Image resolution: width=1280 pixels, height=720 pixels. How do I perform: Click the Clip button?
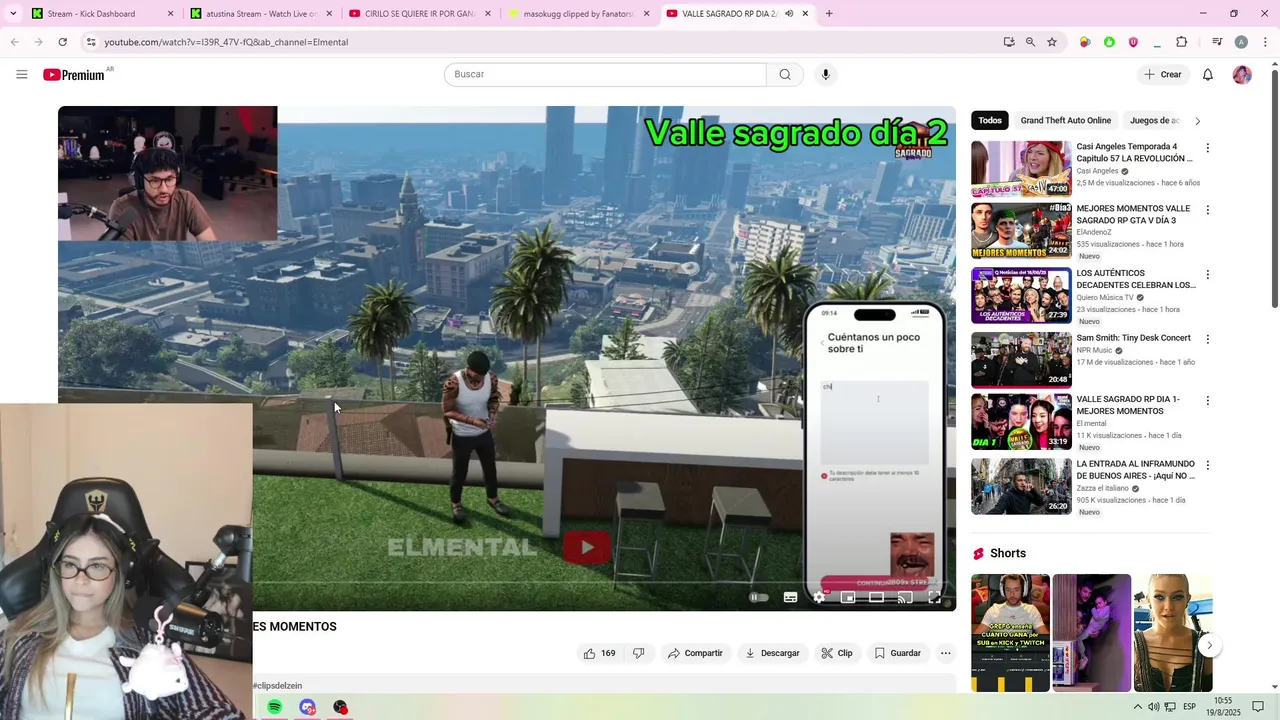pos(837,653)
